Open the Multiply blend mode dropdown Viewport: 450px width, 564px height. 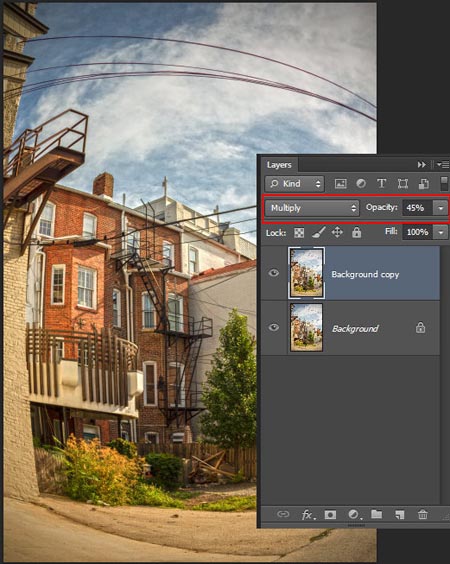312,208
